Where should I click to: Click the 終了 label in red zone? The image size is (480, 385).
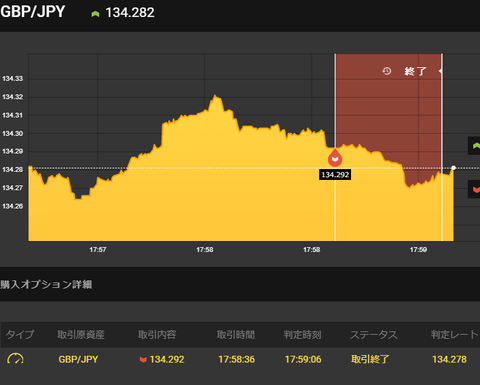tap(415, 71)
